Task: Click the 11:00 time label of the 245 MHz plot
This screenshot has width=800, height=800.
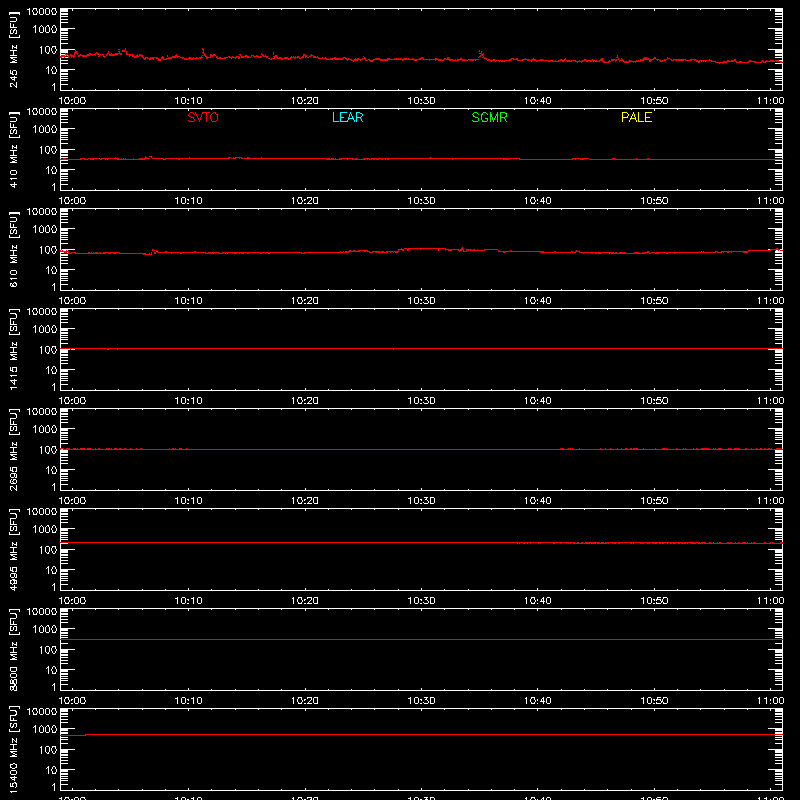Action: tap(770, 101)
